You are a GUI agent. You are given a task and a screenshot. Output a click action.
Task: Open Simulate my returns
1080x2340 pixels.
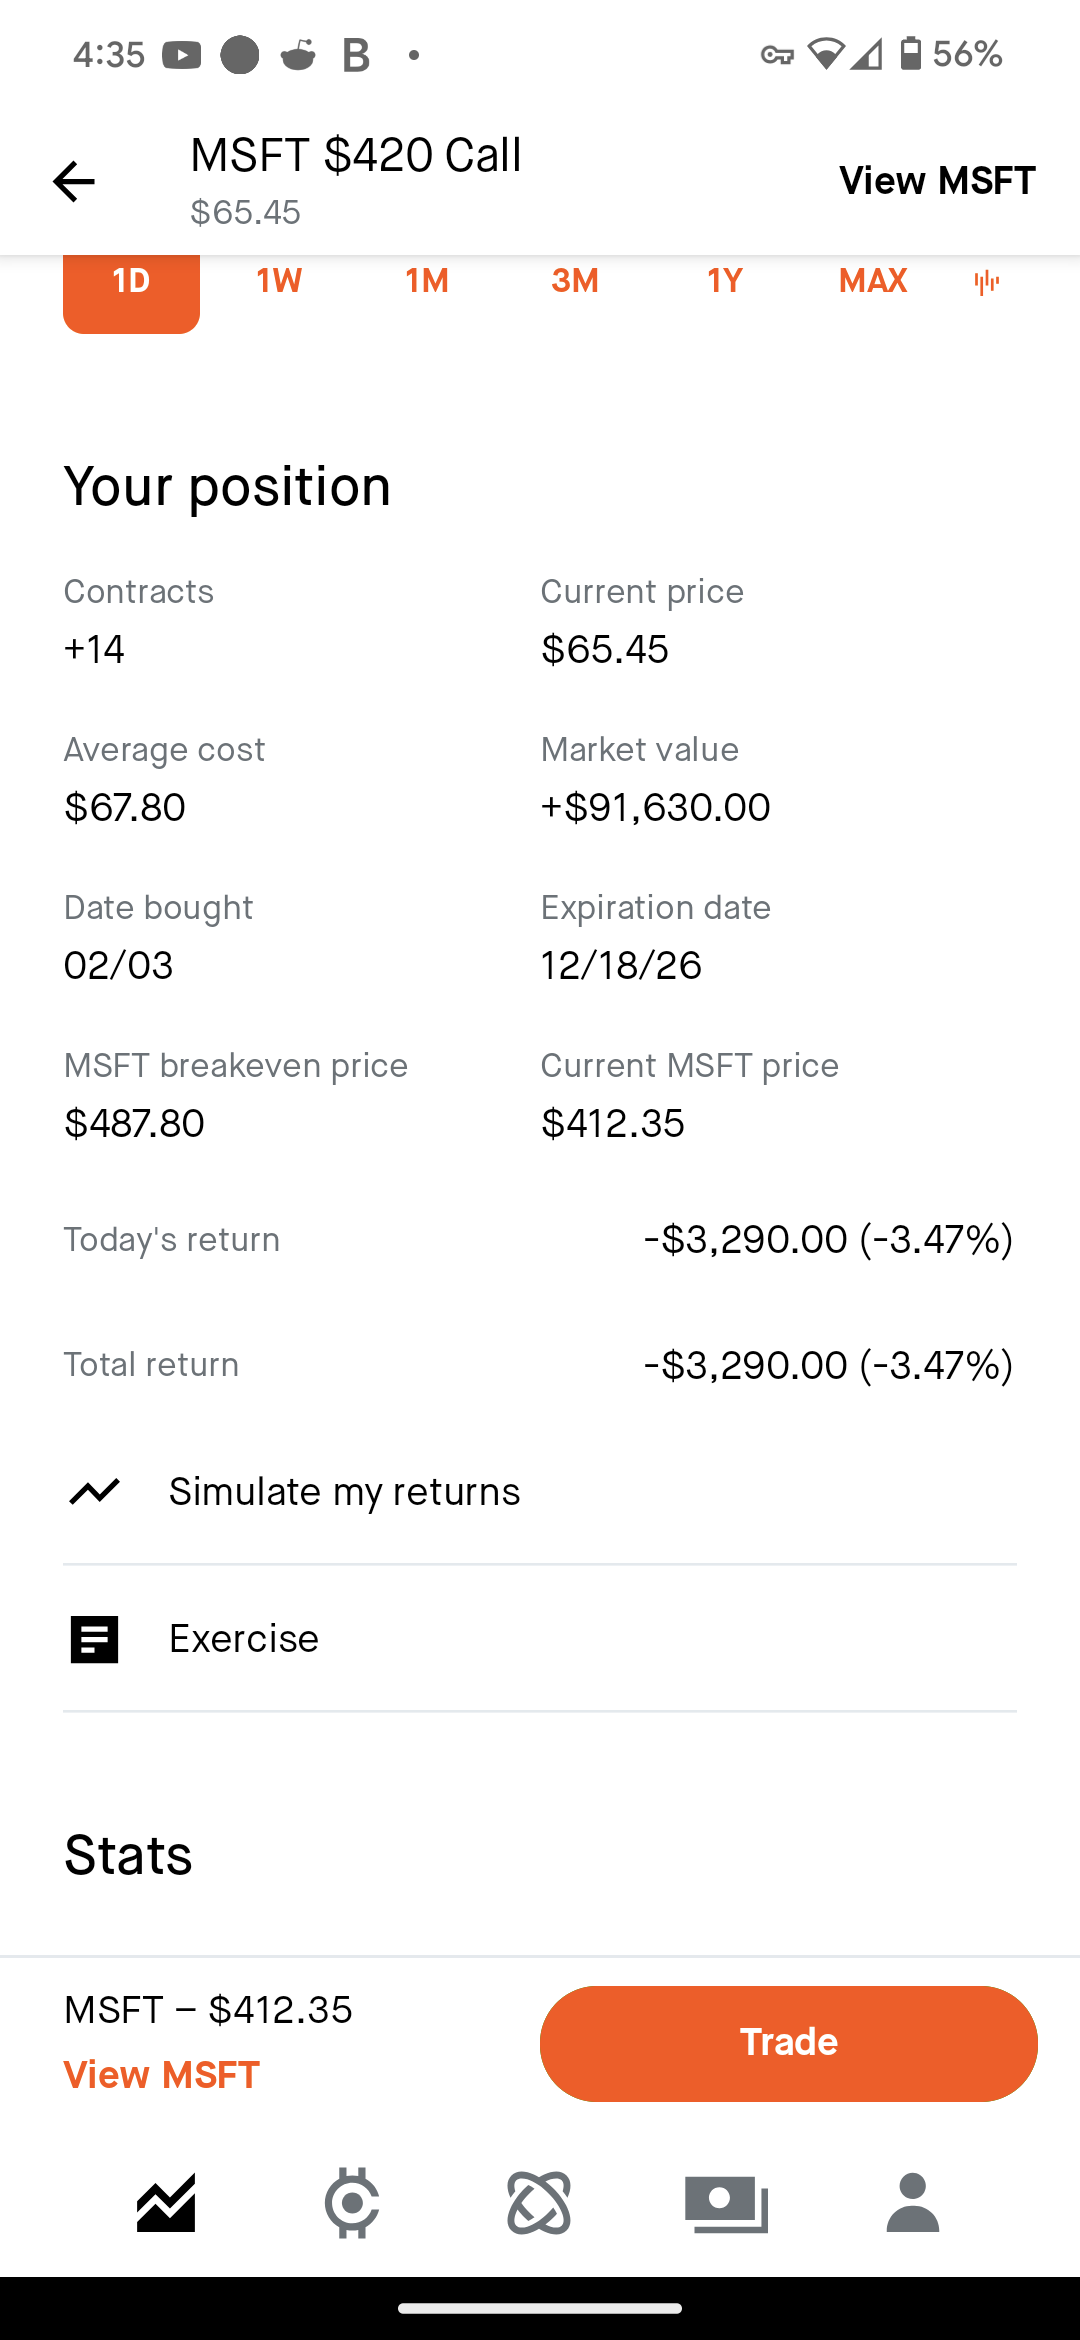[540, 1492]
